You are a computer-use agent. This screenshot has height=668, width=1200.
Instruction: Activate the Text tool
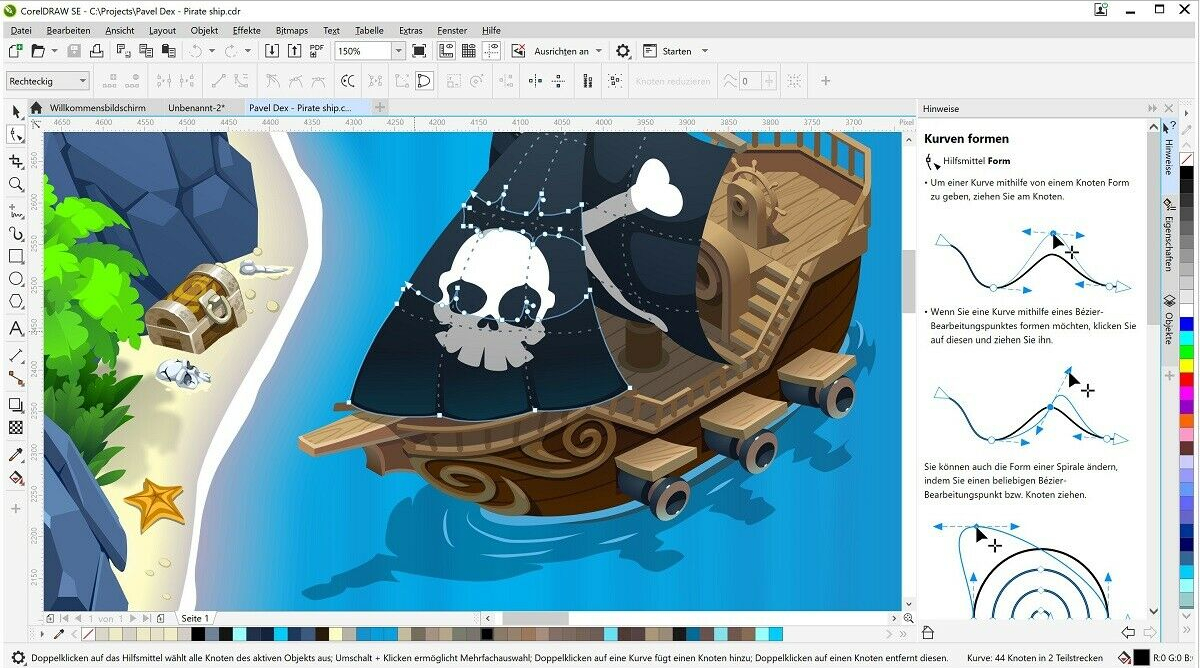16,328
